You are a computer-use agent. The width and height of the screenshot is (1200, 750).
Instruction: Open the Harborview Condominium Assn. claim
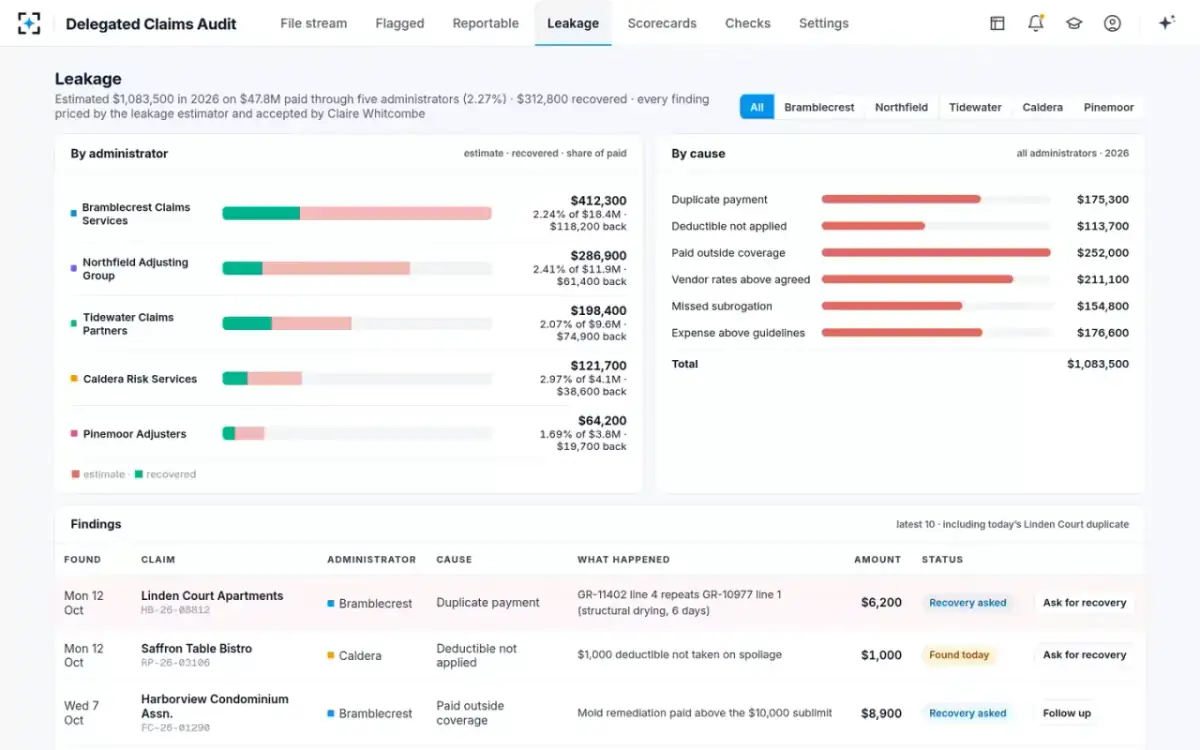point(214,706)
